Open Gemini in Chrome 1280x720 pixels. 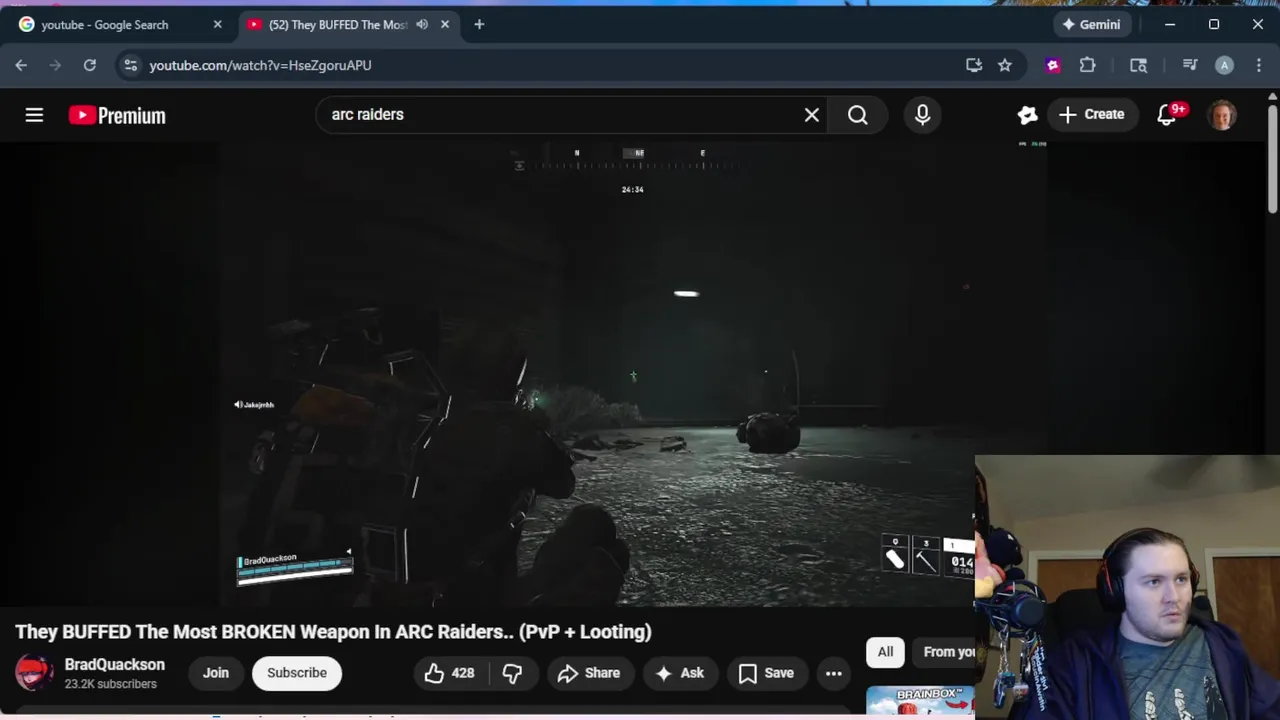point(1091,25)
